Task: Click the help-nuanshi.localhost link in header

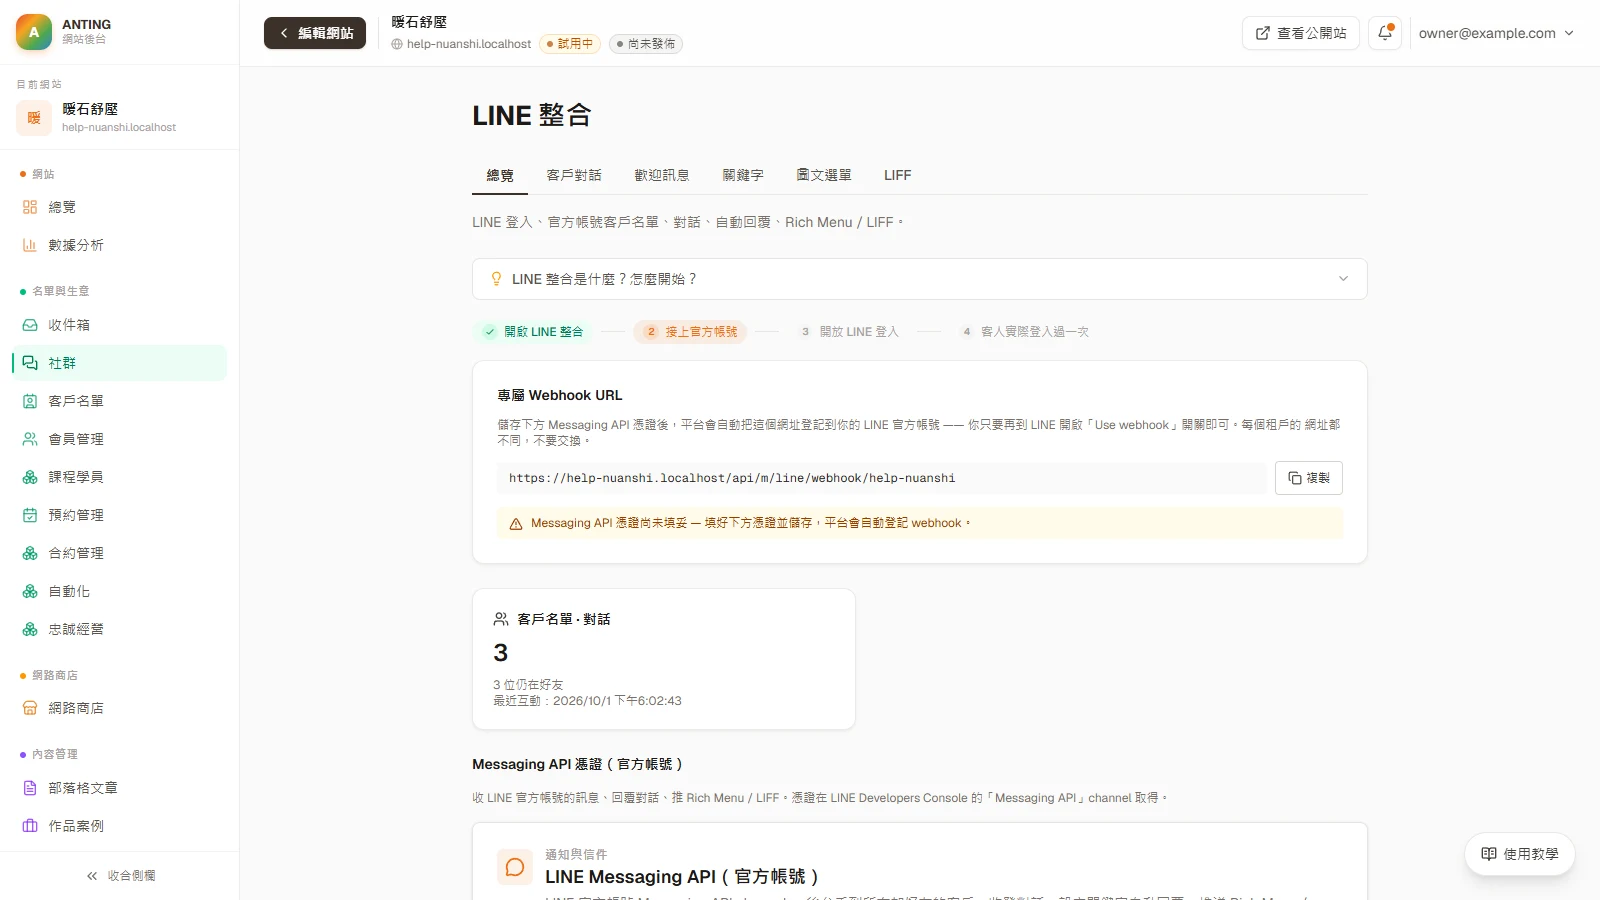Action: pyautogui.click(x=462, y=44)
